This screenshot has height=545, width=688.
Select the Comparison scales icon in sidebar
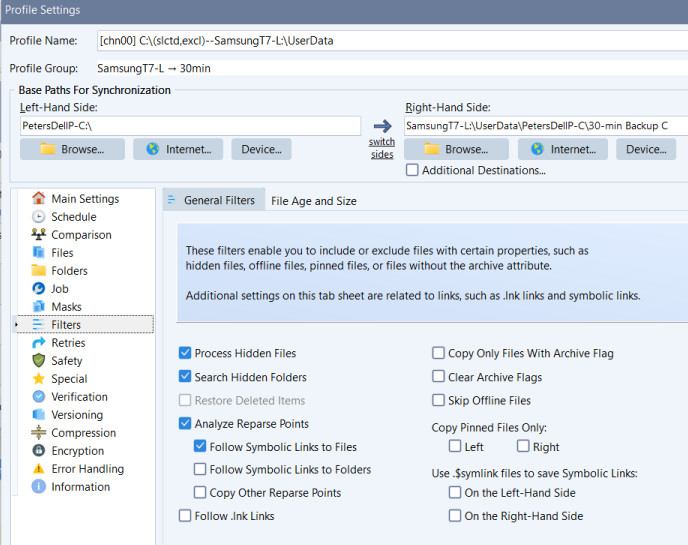(39, 235)
